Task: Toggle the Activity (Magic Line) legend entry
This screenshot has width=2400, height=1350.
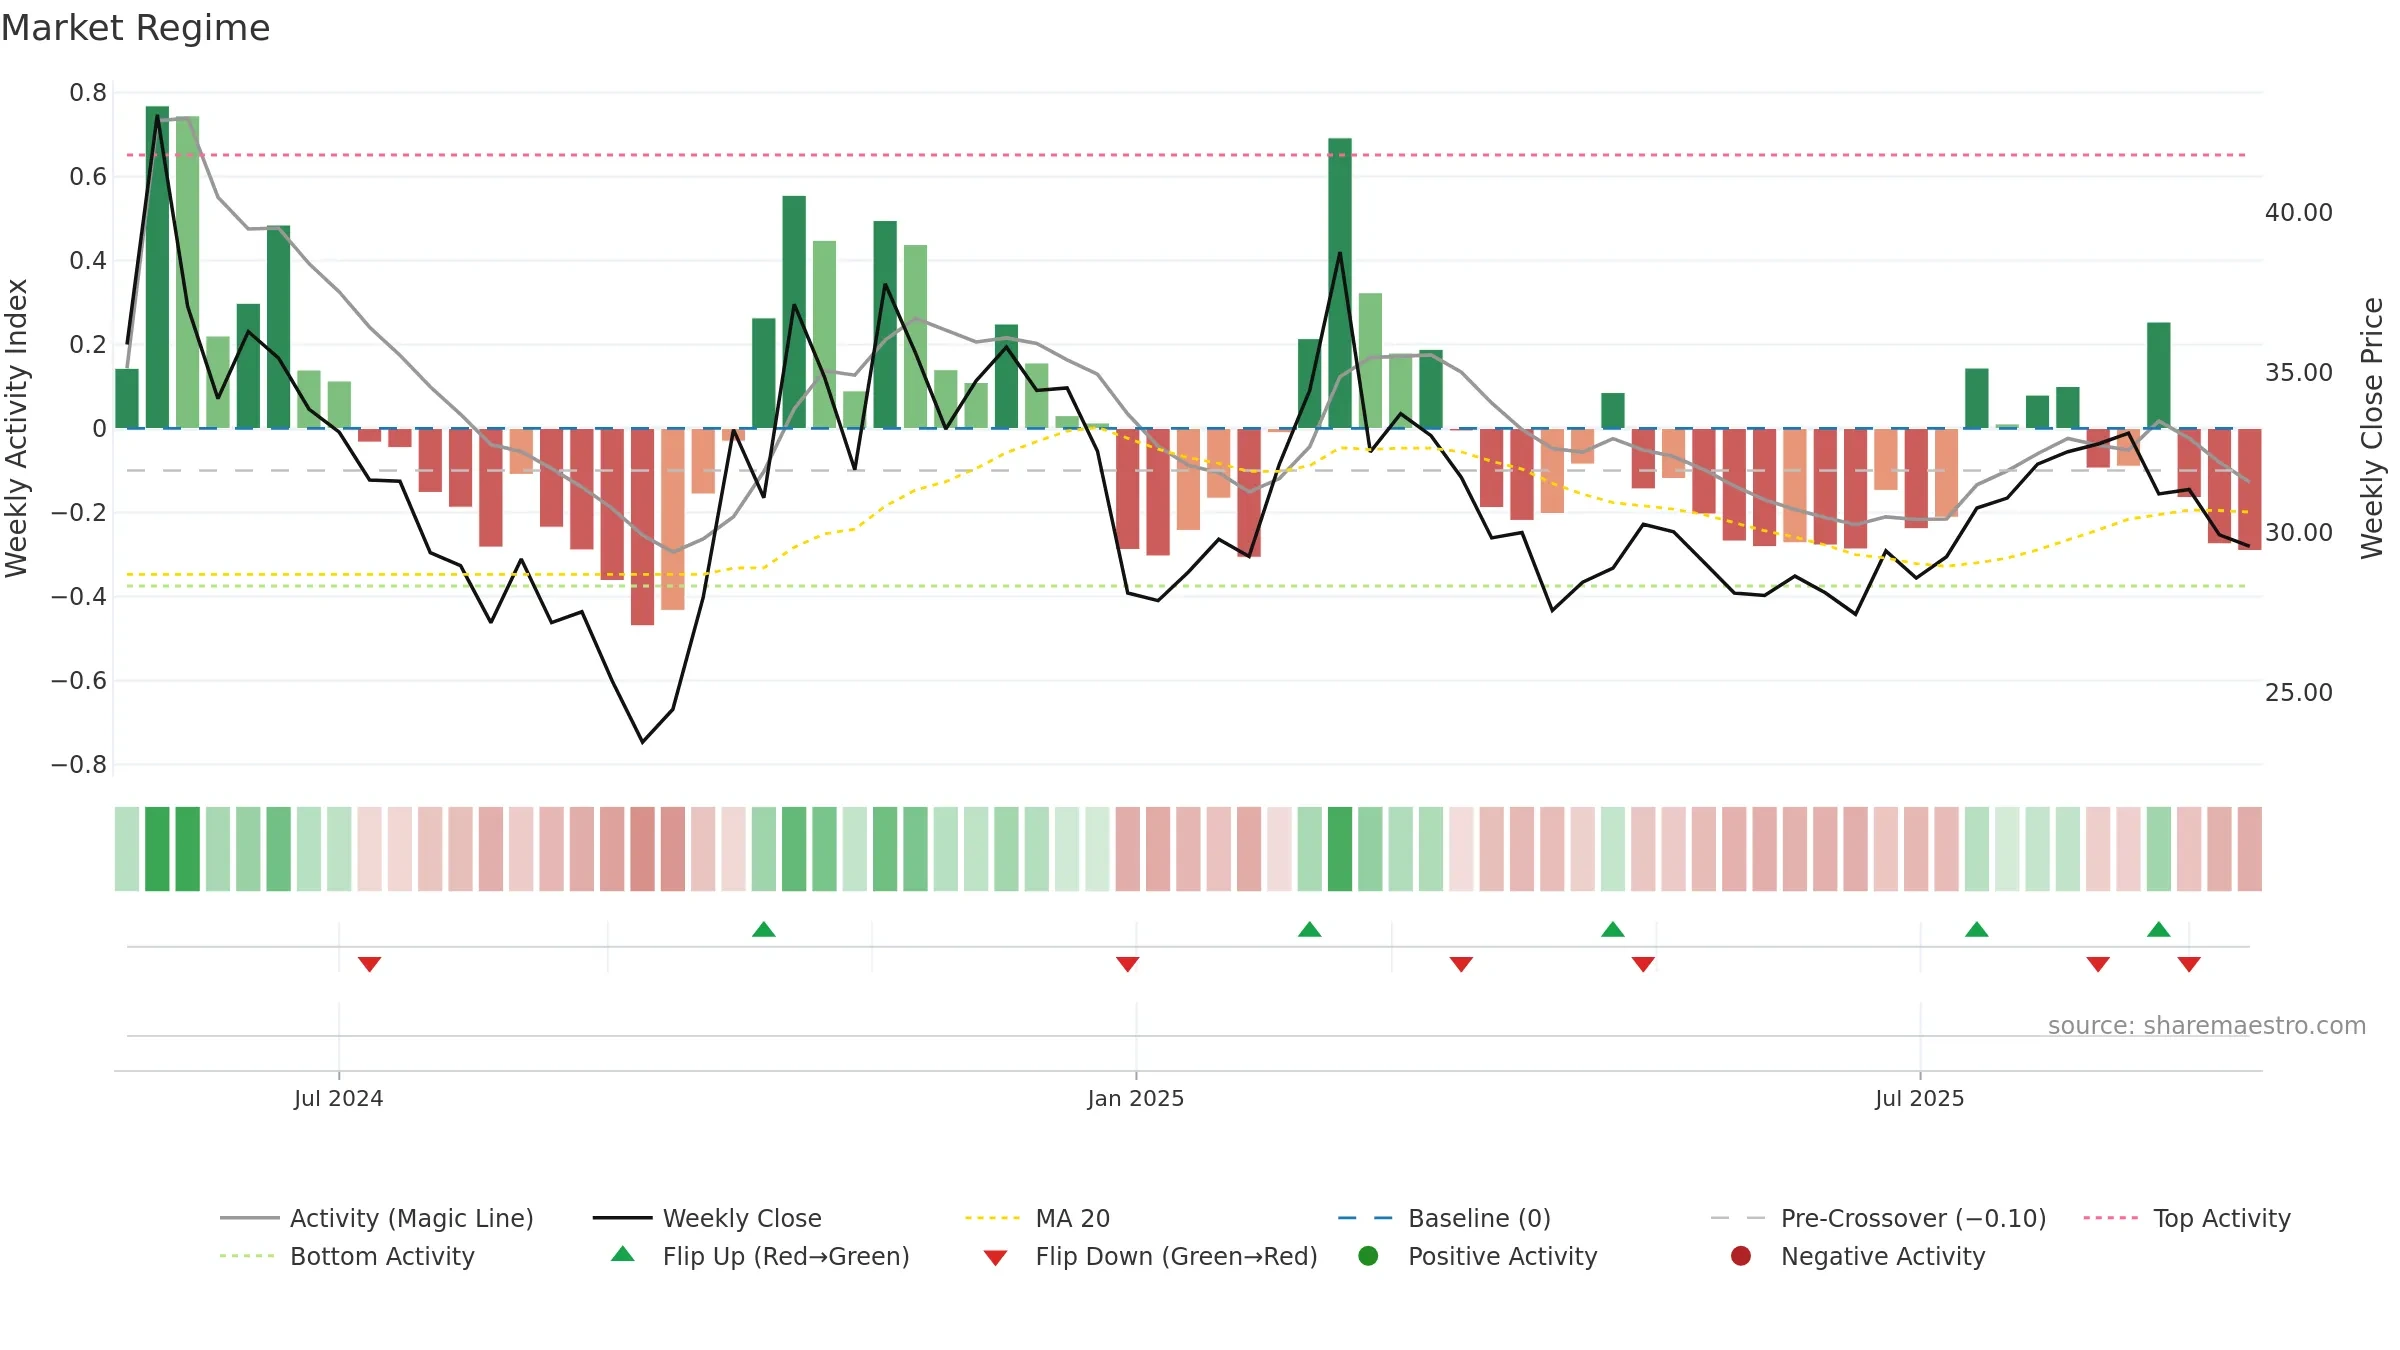Action: pyautogui.click(x=377, y=1218)
